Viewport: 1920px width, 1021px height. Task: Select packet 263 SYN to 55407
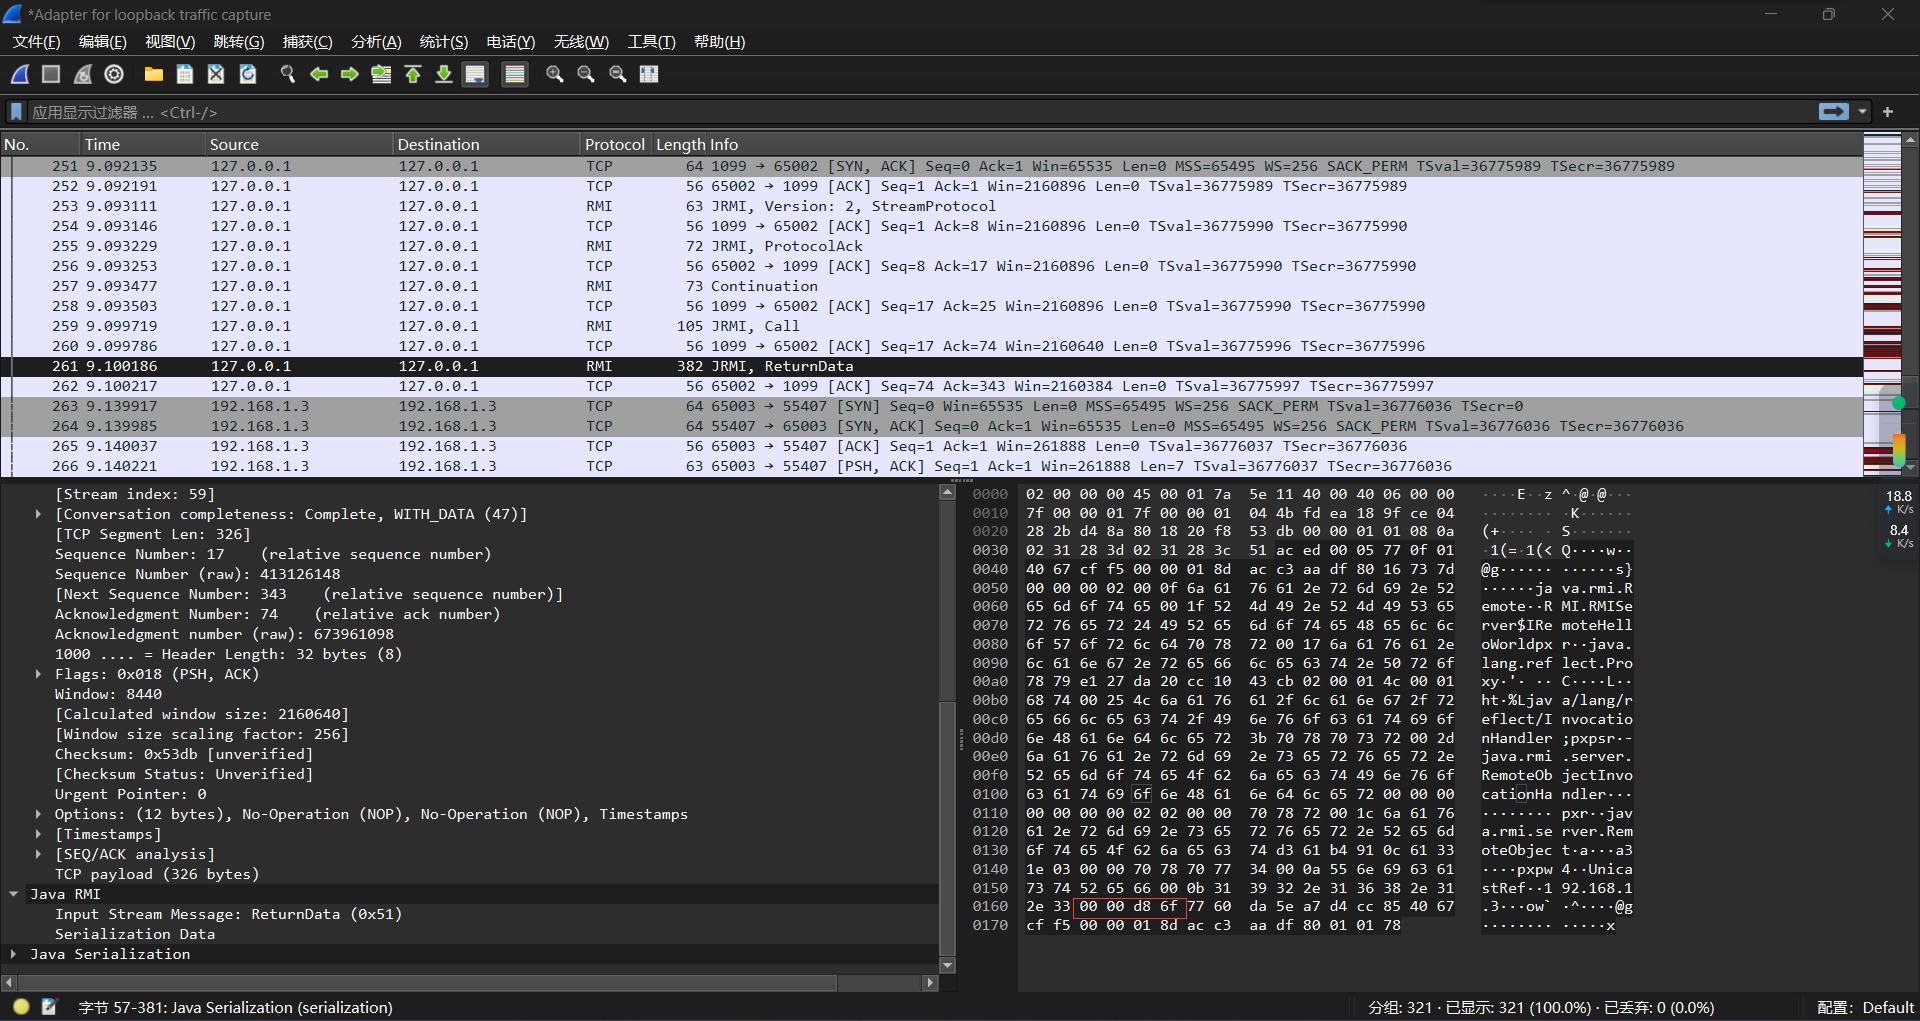pyautogui.click(x=930, y=406)
